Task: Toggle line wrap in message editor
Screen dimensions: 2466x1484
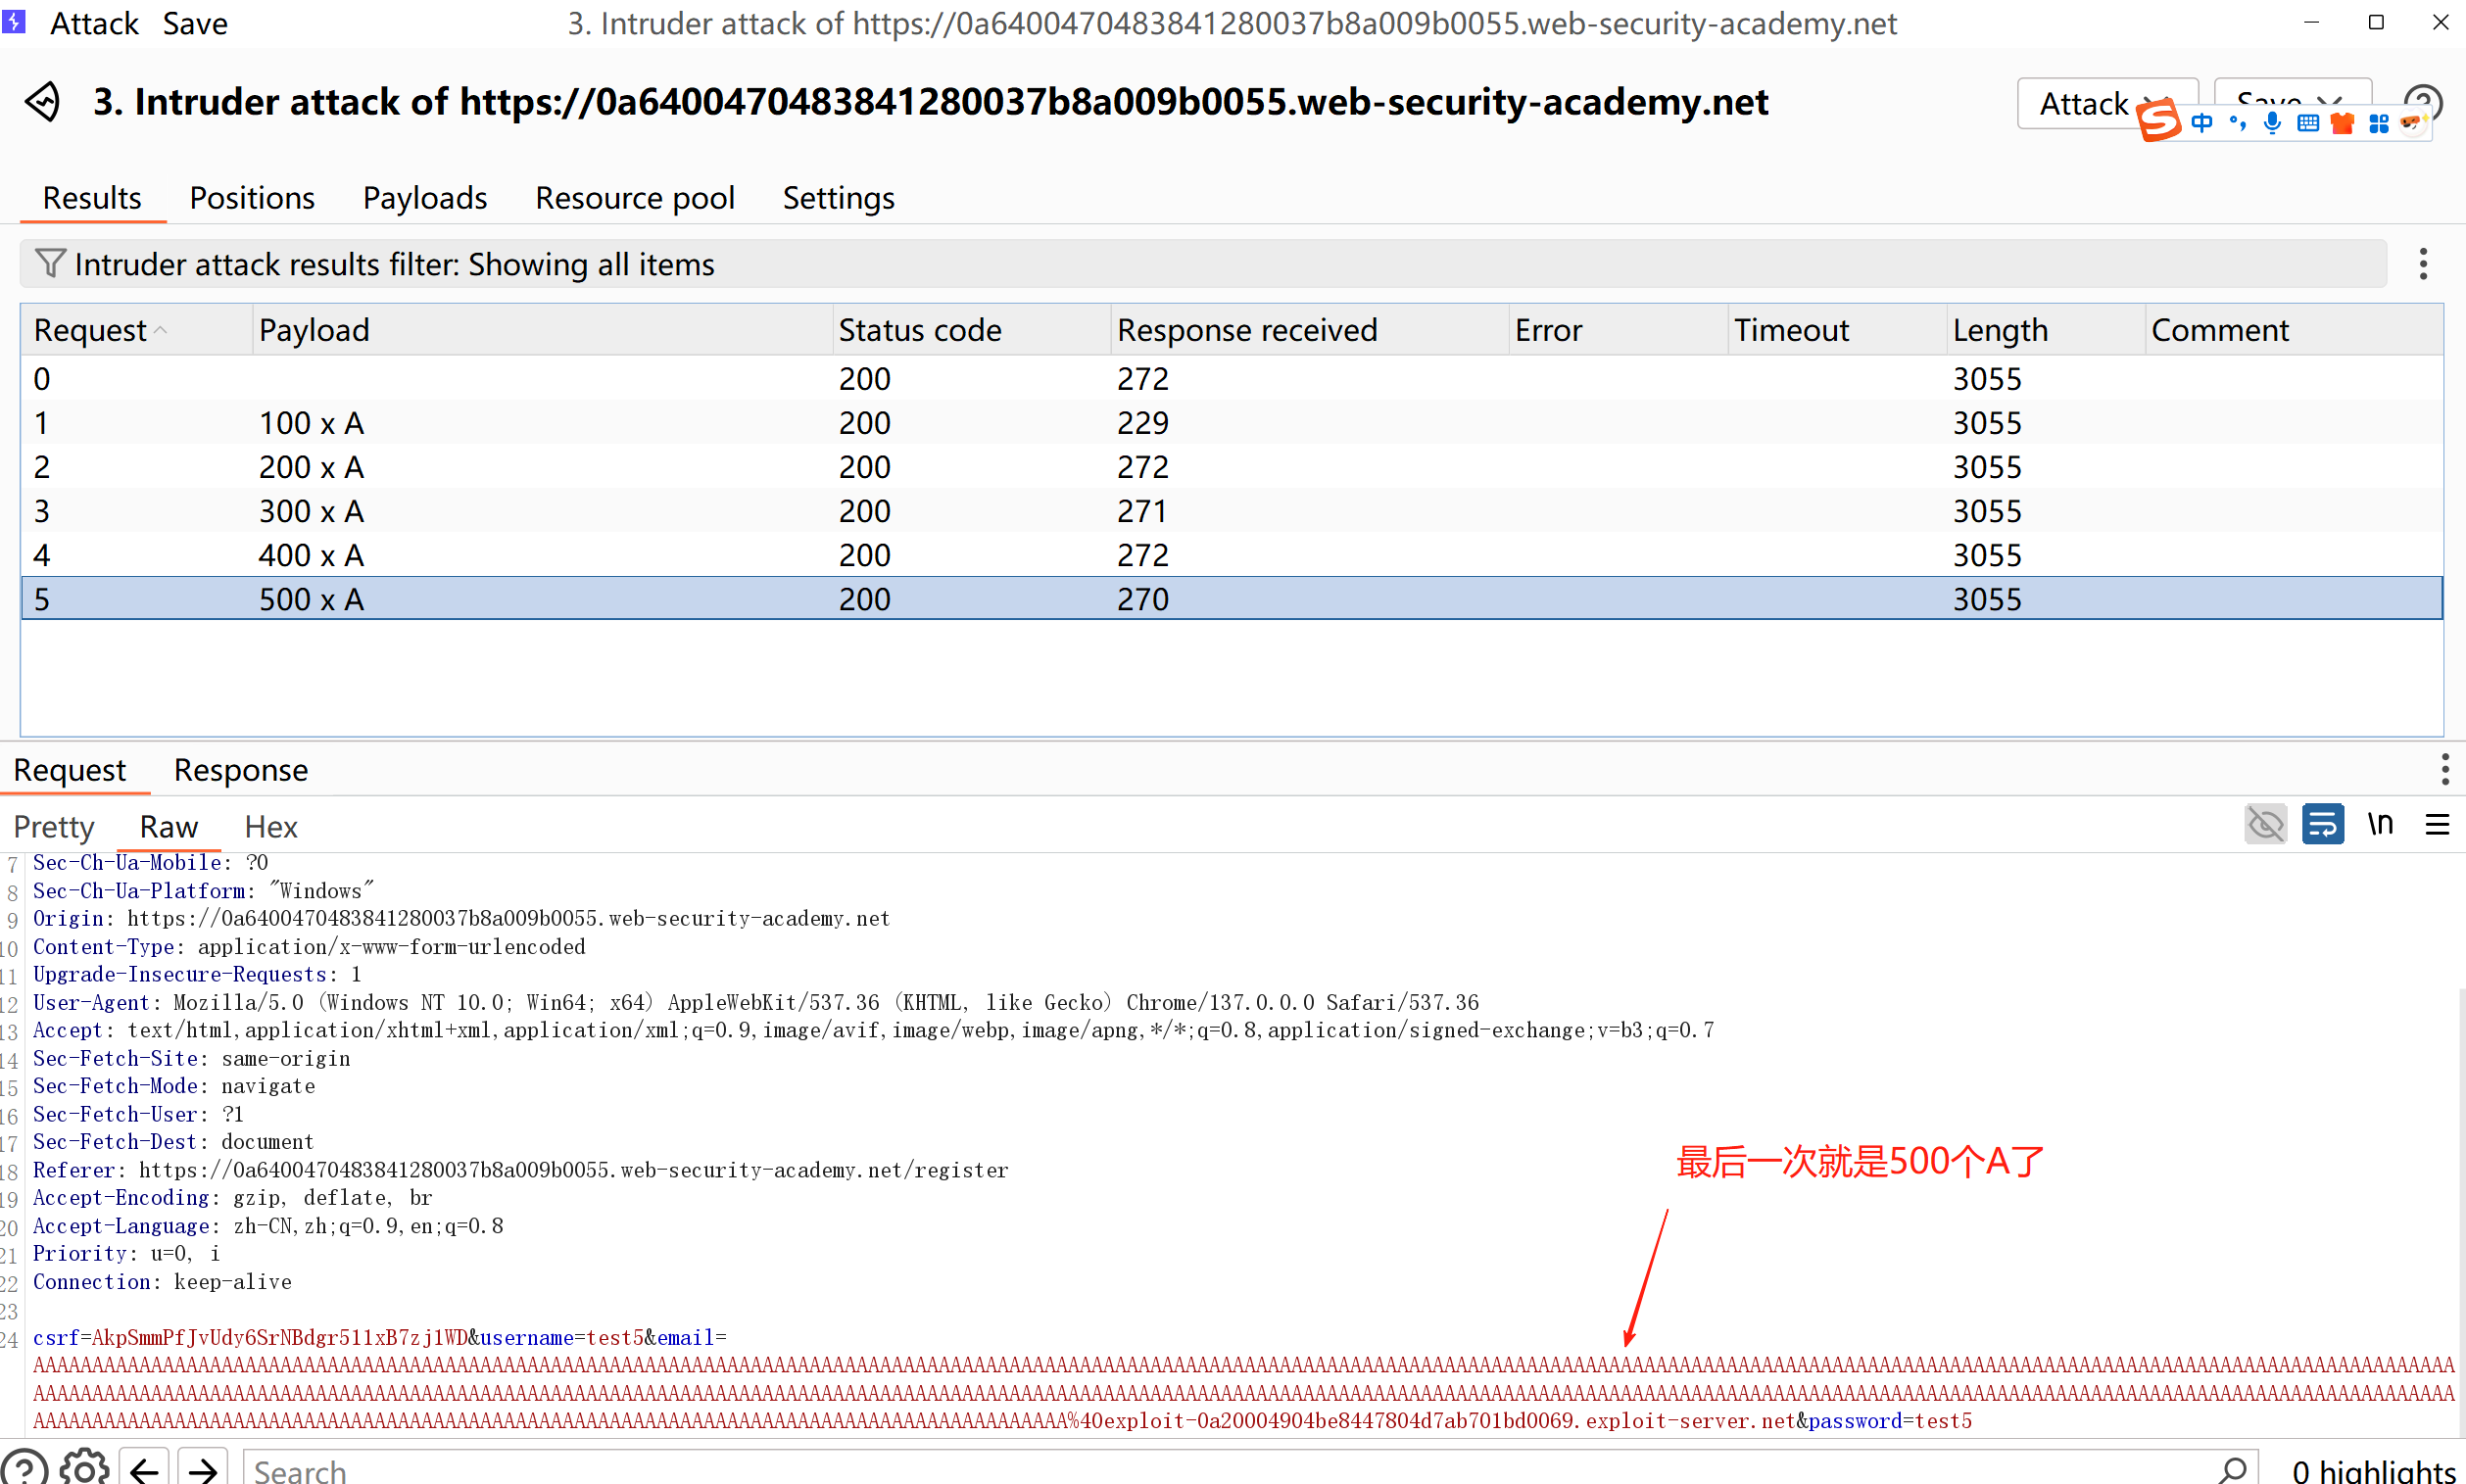Action: coord(2322,825)
